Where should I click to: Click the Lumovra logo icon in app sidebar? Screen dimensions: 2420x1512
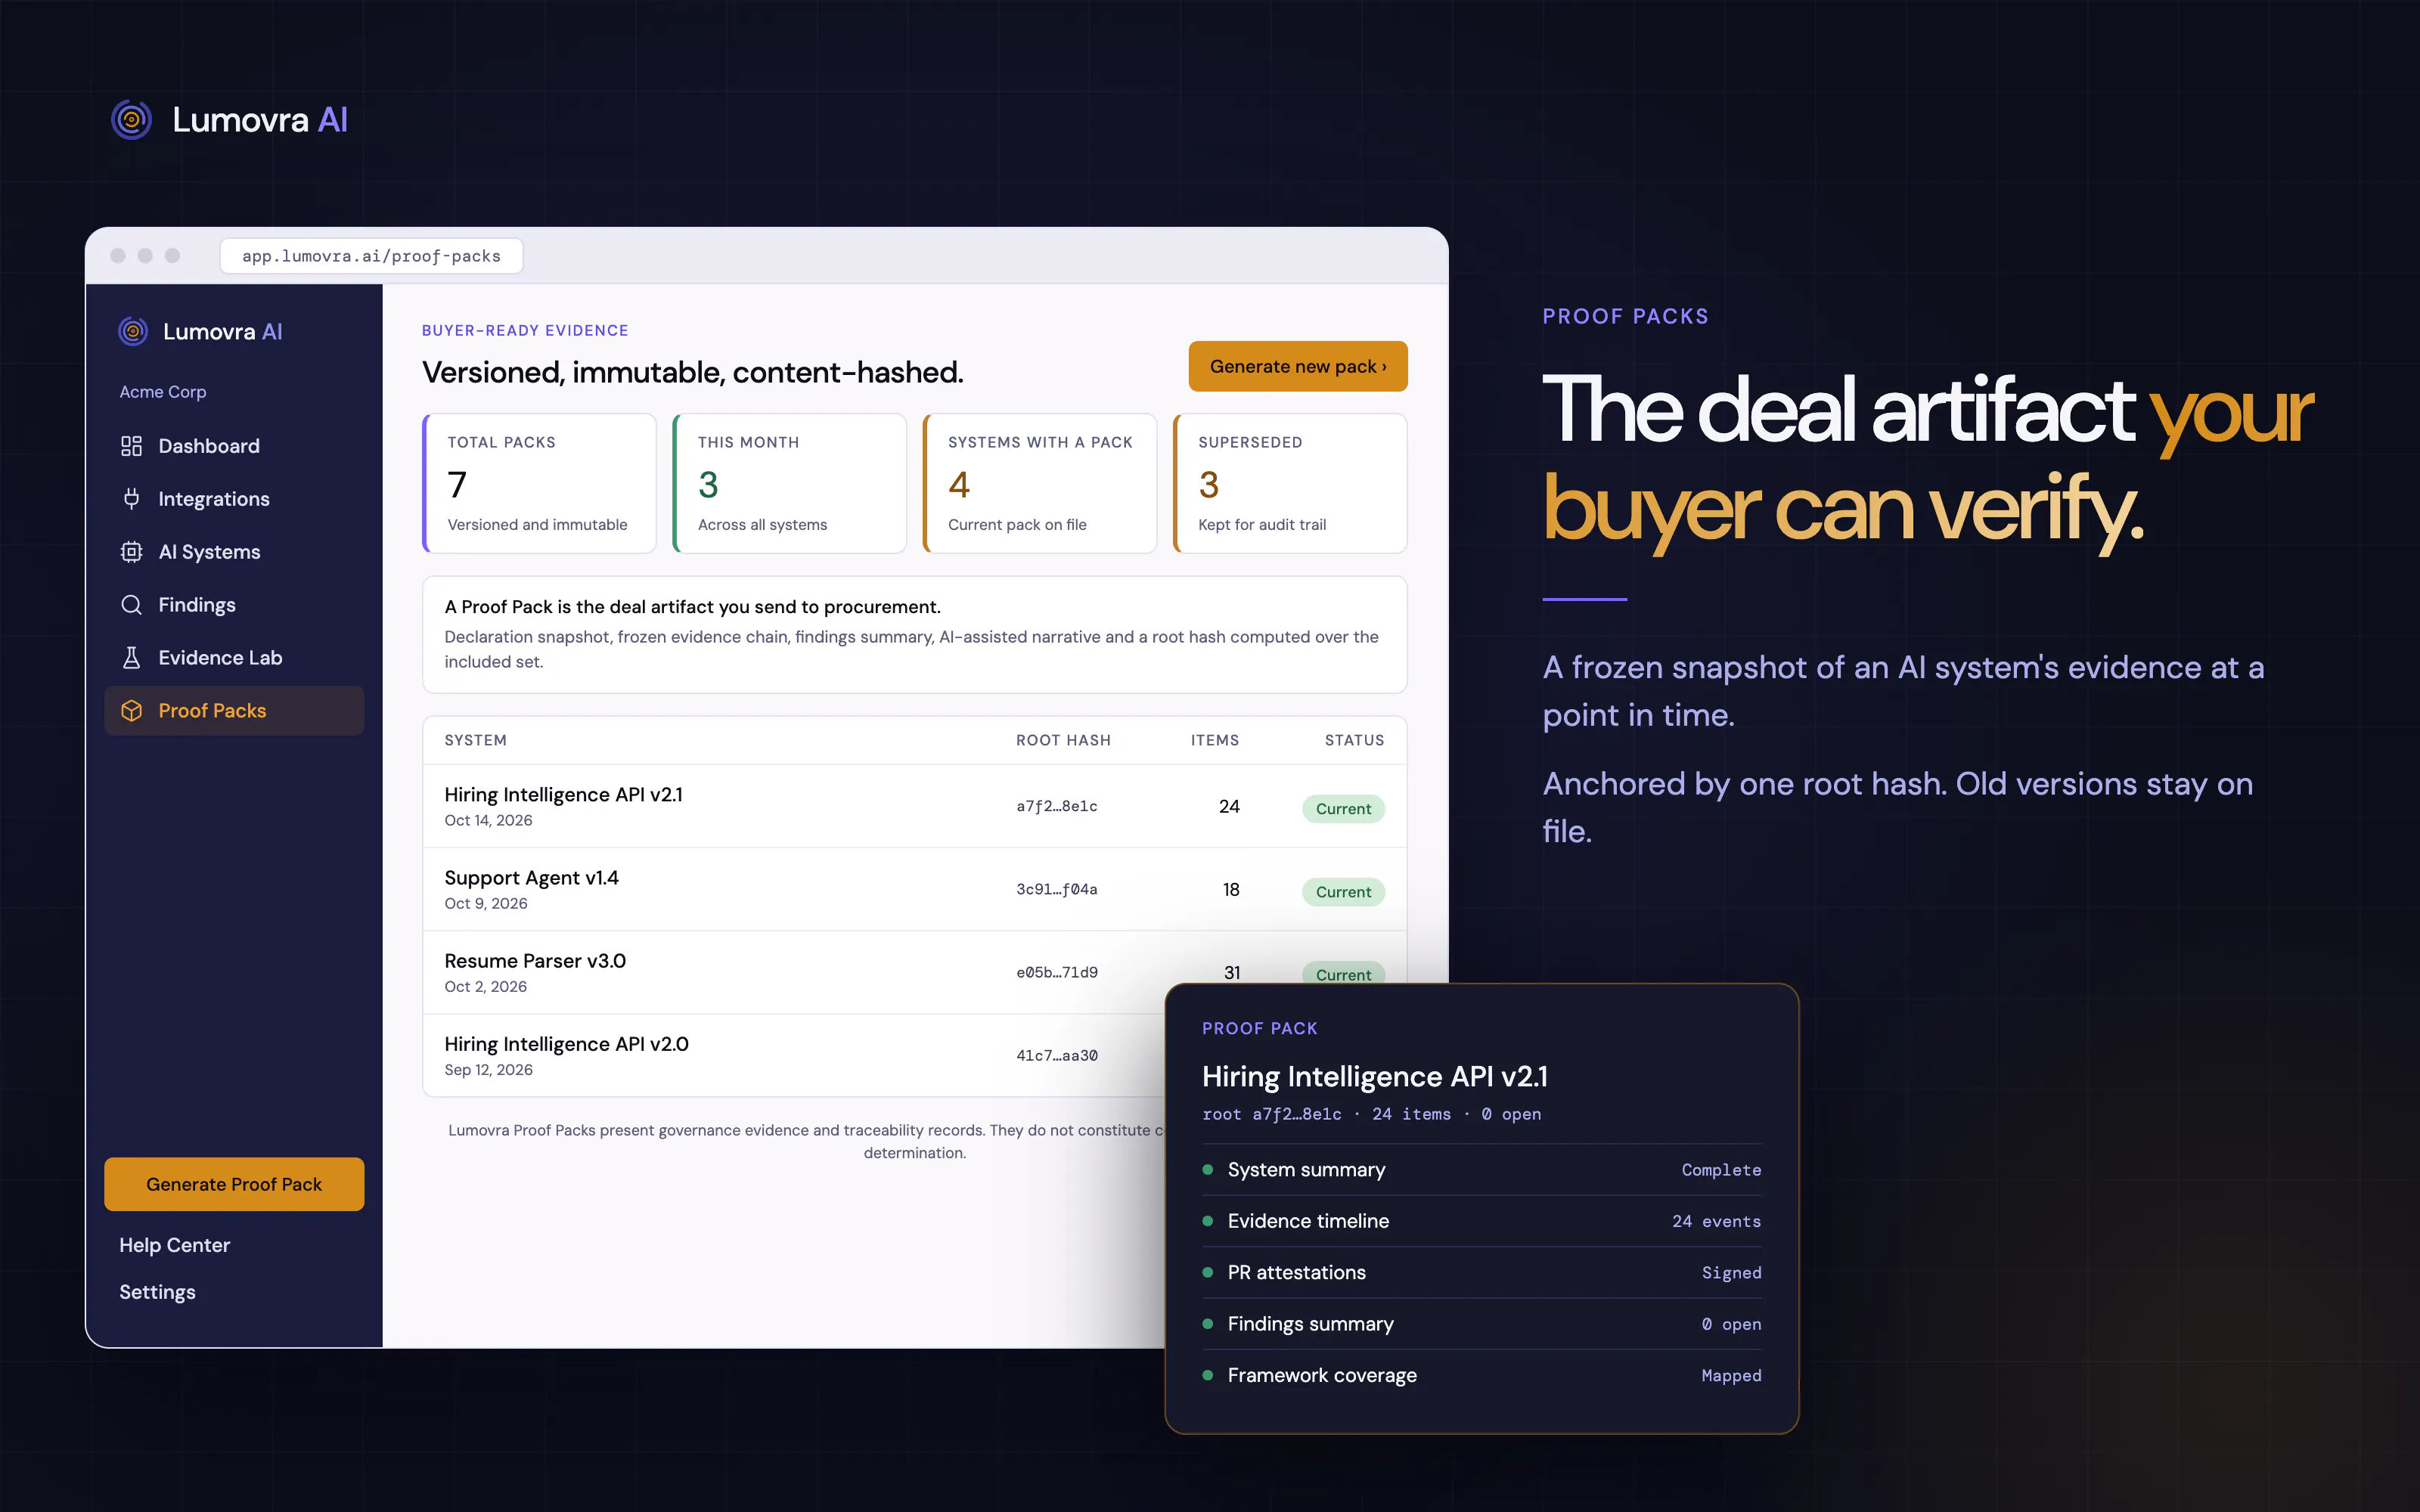[133, 331]
